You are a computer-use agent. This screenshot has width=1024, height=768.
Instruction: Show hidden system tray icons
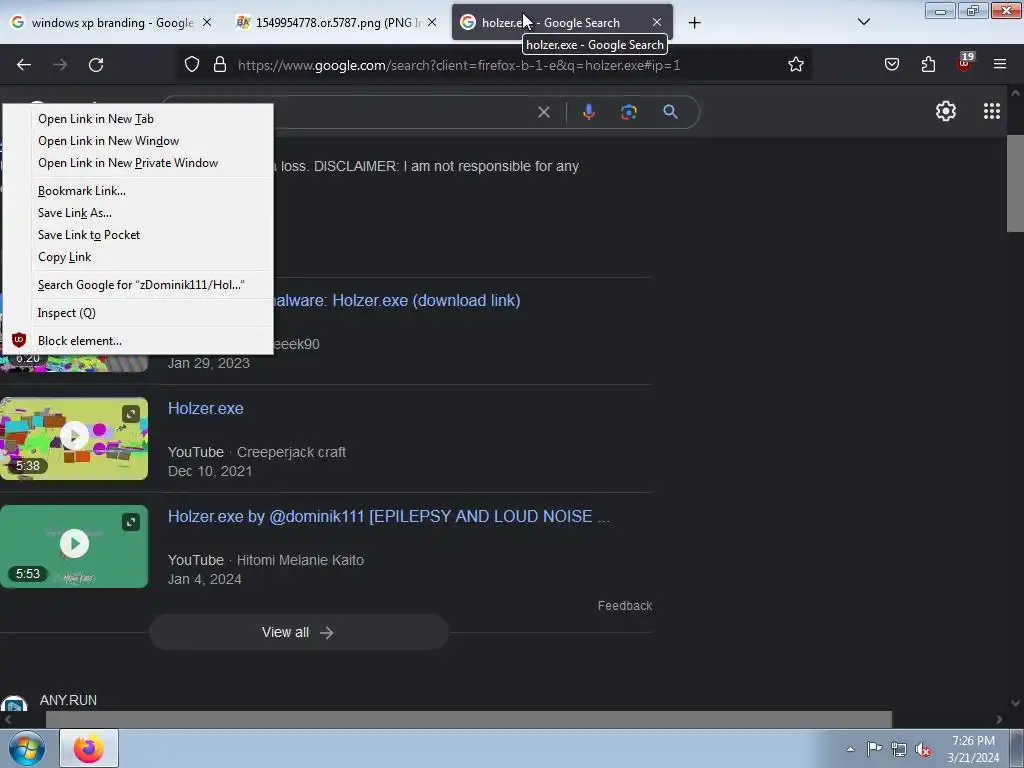[850, 749]
